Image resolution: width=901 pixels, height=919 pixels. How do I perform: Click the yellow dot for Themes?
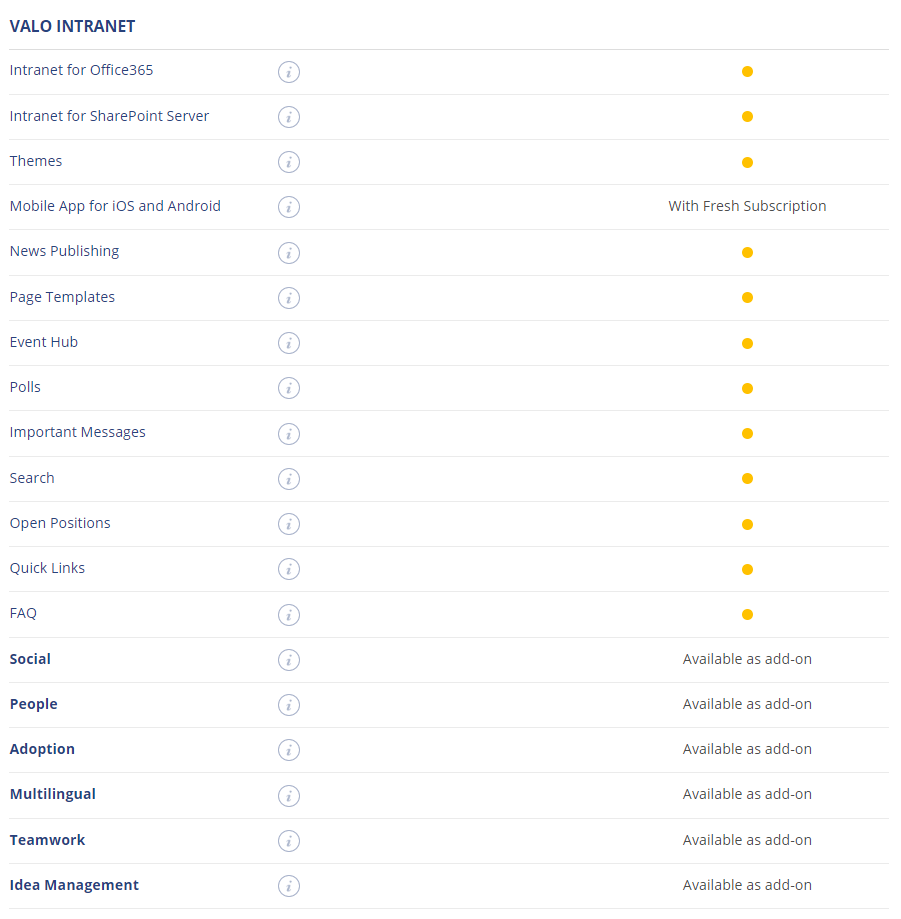(x=747, y=162)
